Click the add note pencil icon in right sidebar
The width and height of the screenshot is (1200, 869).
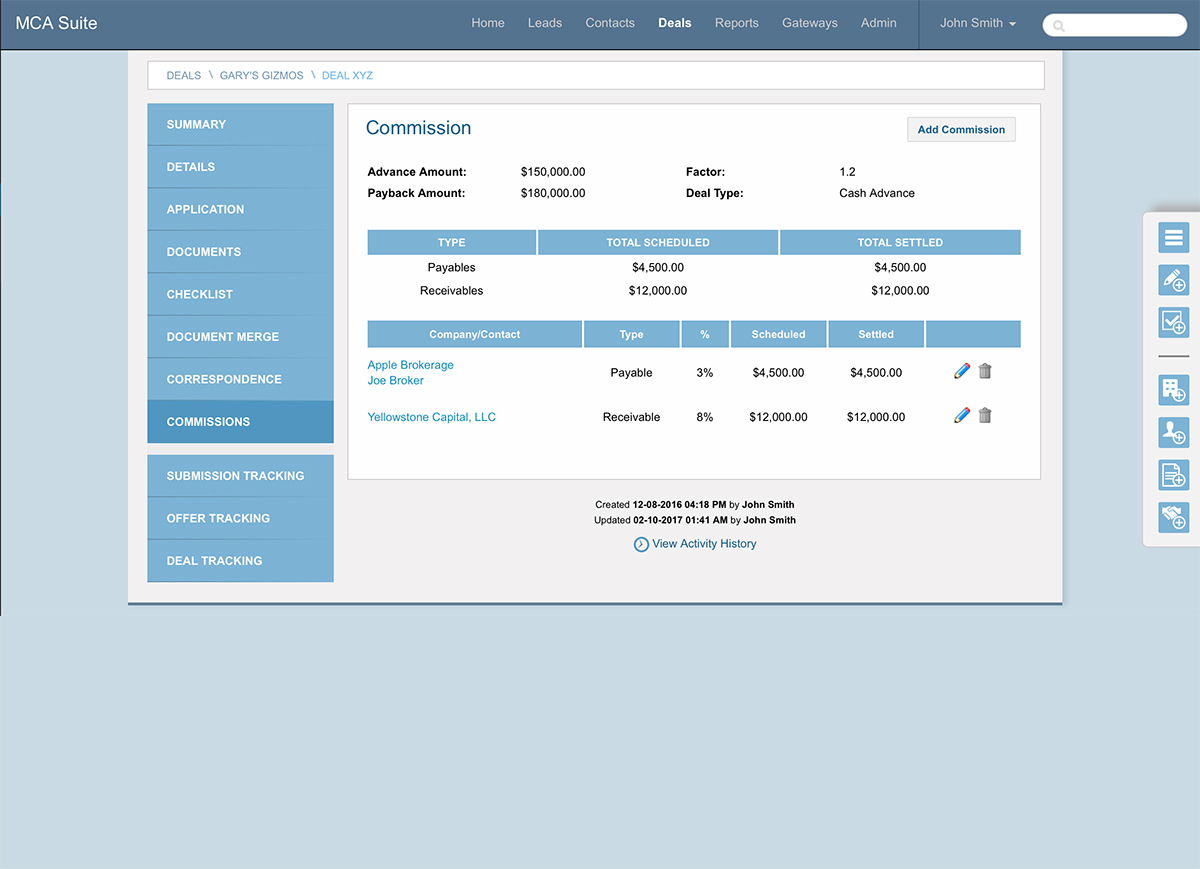[x=1173, y=280]
